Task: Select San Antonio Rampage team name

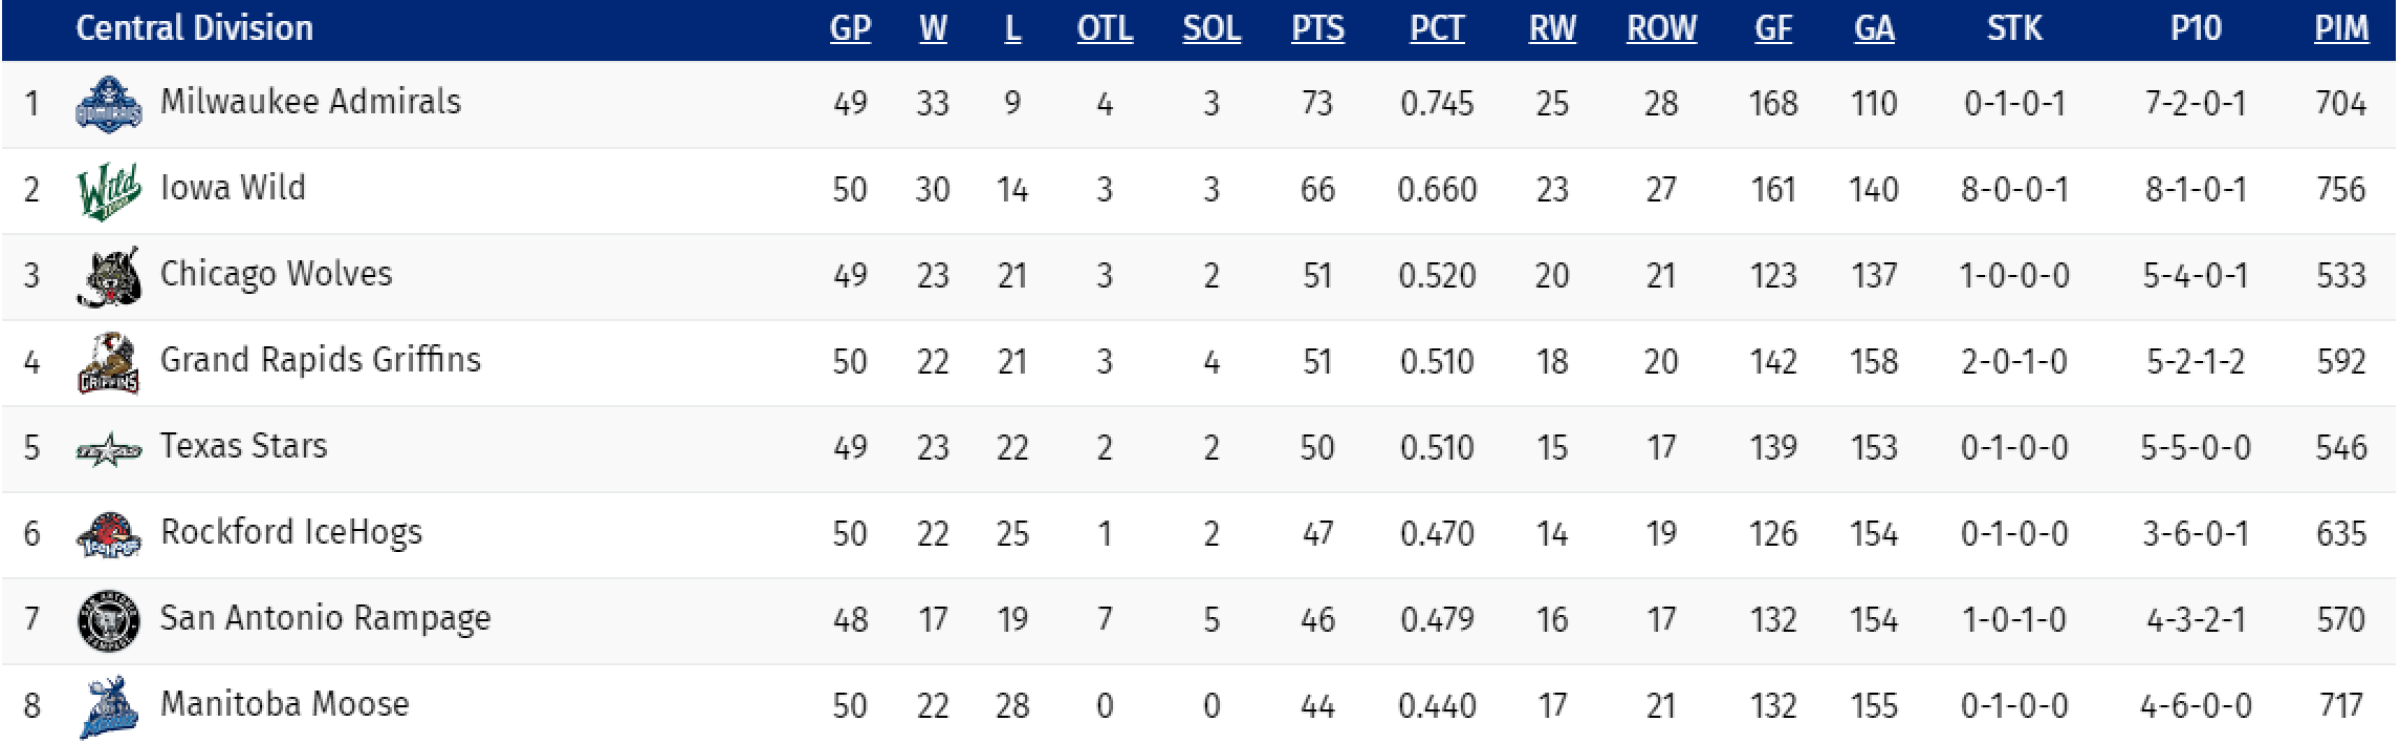Action: (x=326, y=619)
